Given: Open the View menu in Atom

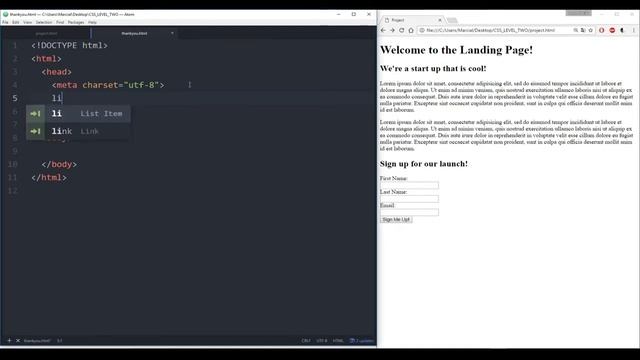Looking at the screenshot, I should (x=27, y=22).
